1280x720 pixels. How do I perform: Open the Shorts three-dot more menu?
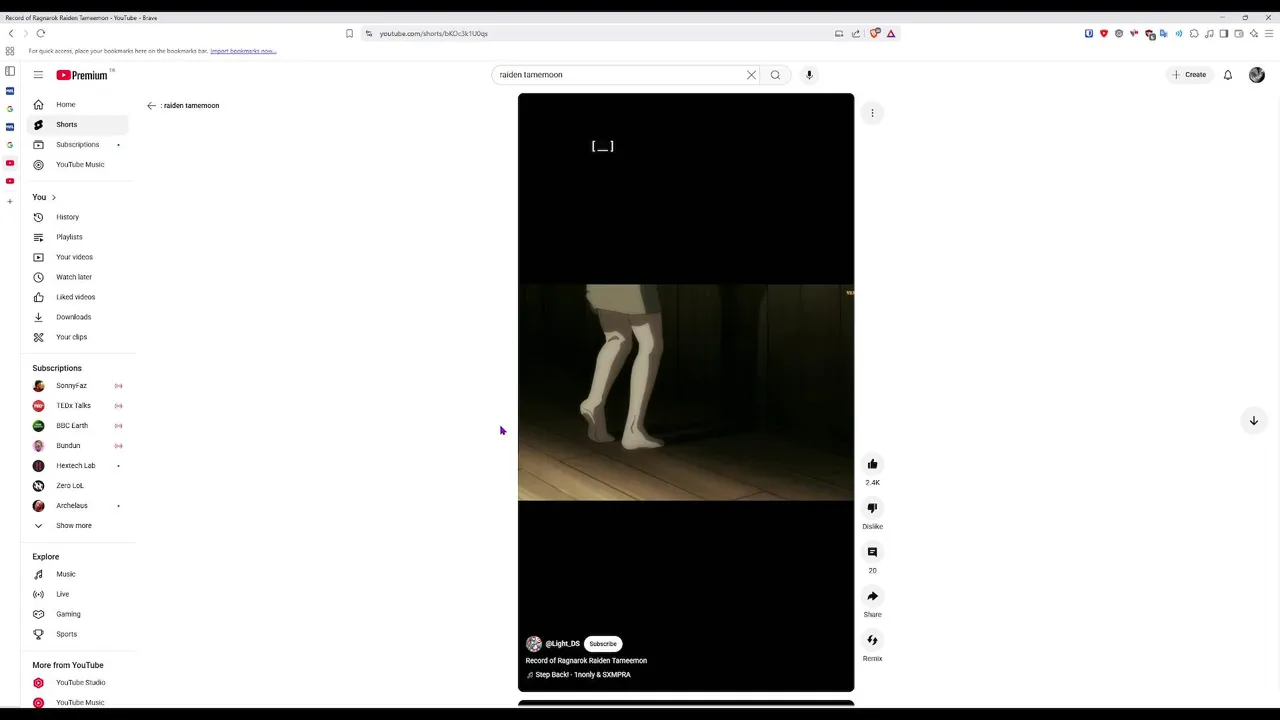[872, 113]
